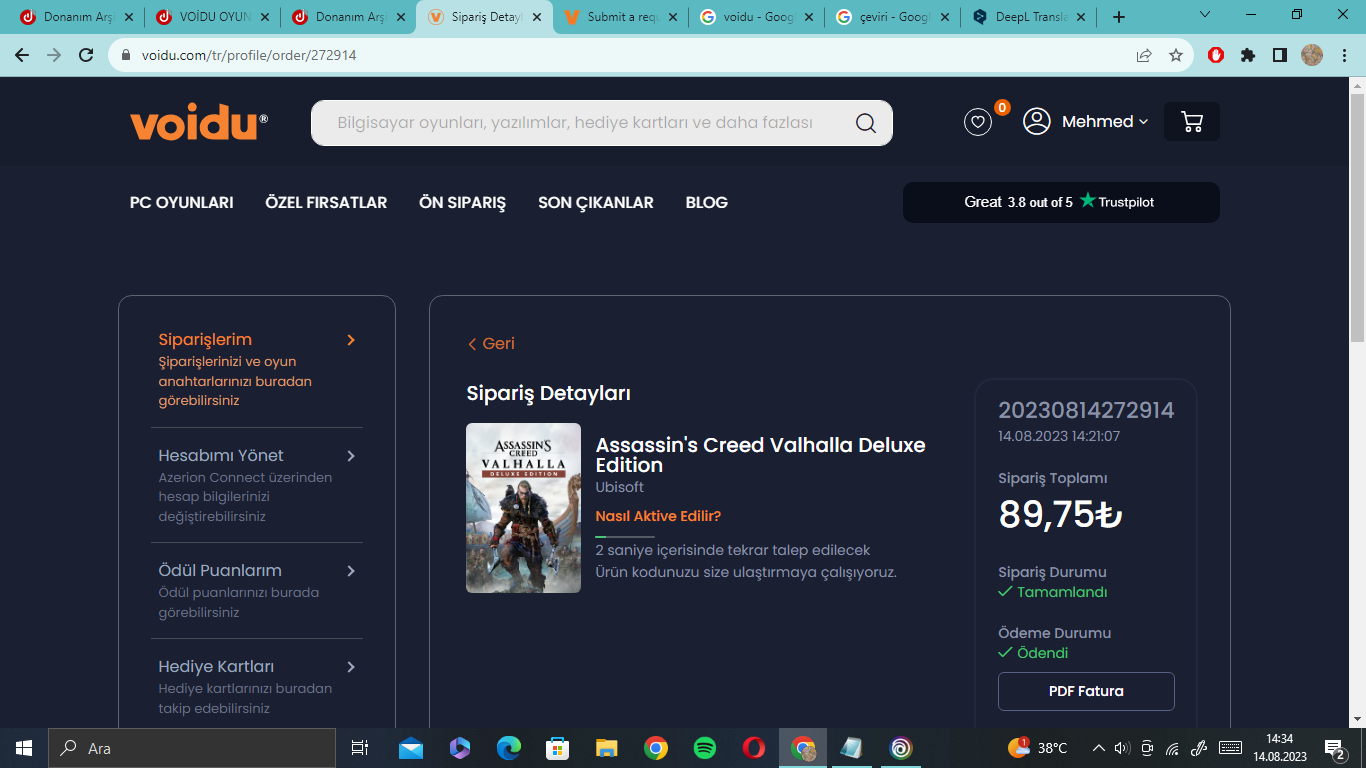Screen dimensions: 1366x768
Task: Open the BLOG page
Action: click(707, 202)
